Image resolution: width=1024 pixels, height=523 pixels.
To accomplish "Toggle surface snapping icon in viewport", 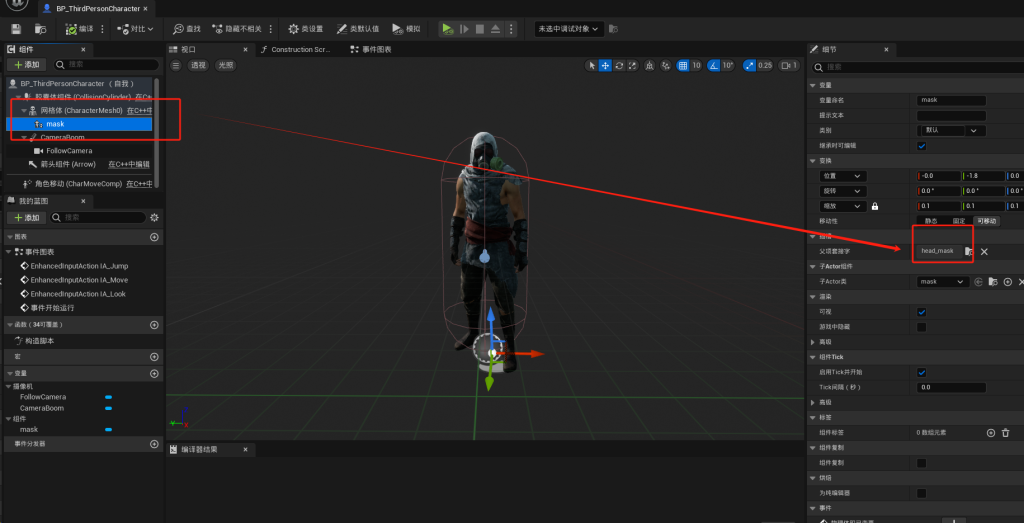I will coord(666,65).
